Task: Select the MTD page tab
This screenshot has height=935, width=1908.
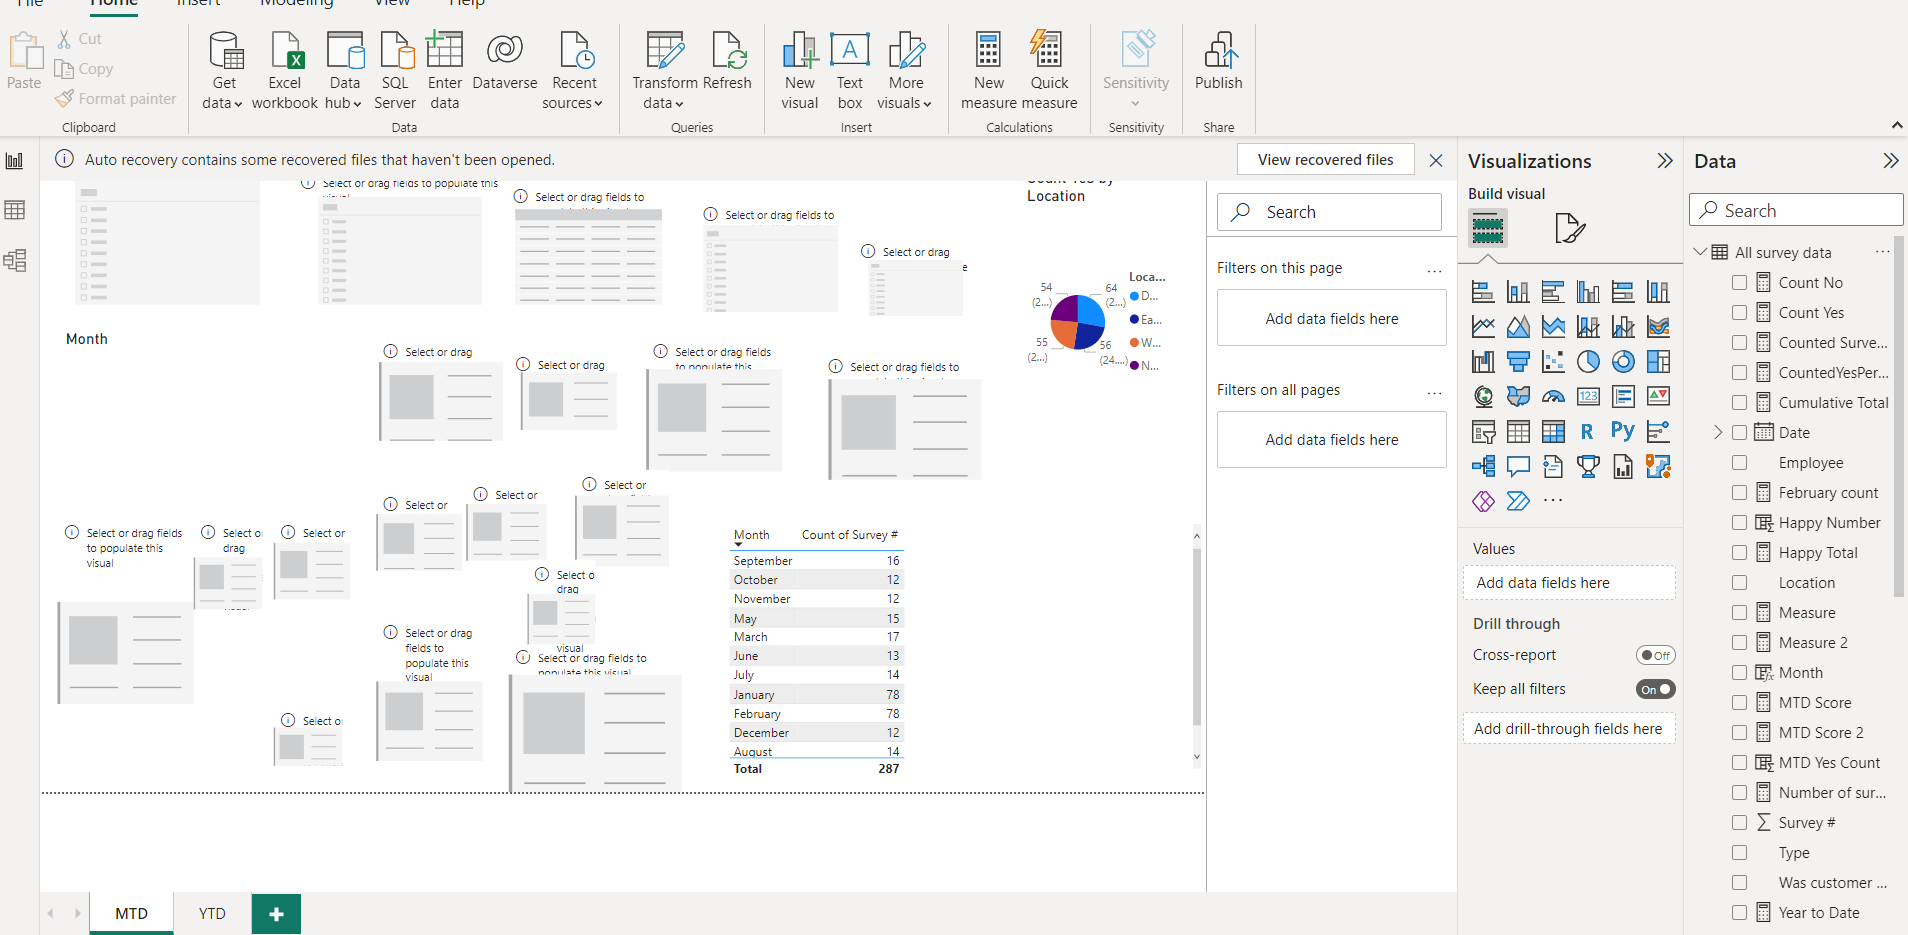Action: click(x=131, y=914)
